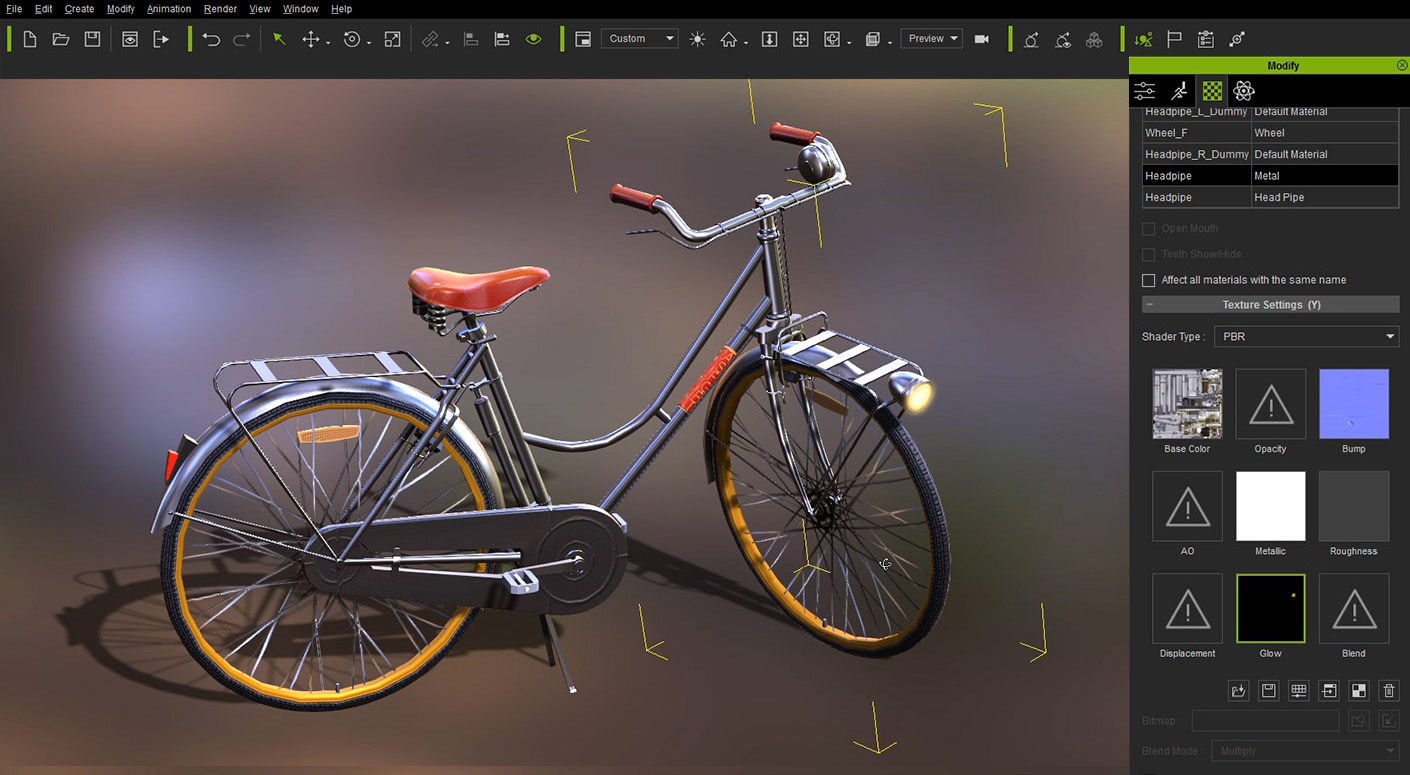The height and width of the screenshot is (775, 1410).
Task: Load a texture with the folder-arrow icon
Action: pyautogui.click(x=1239, y=691)
